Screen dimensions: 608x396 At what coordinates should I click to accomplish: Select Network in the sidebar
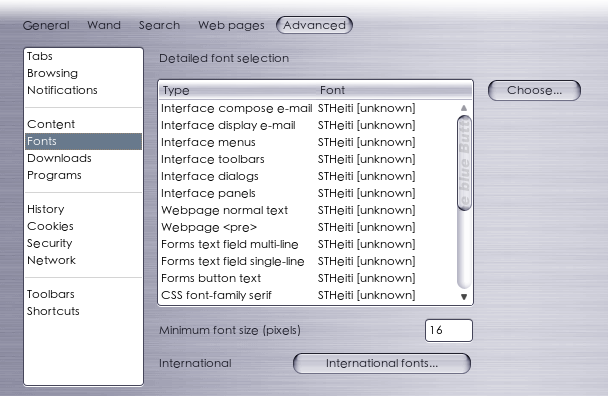pyautogui.click(x=83, y=260)
